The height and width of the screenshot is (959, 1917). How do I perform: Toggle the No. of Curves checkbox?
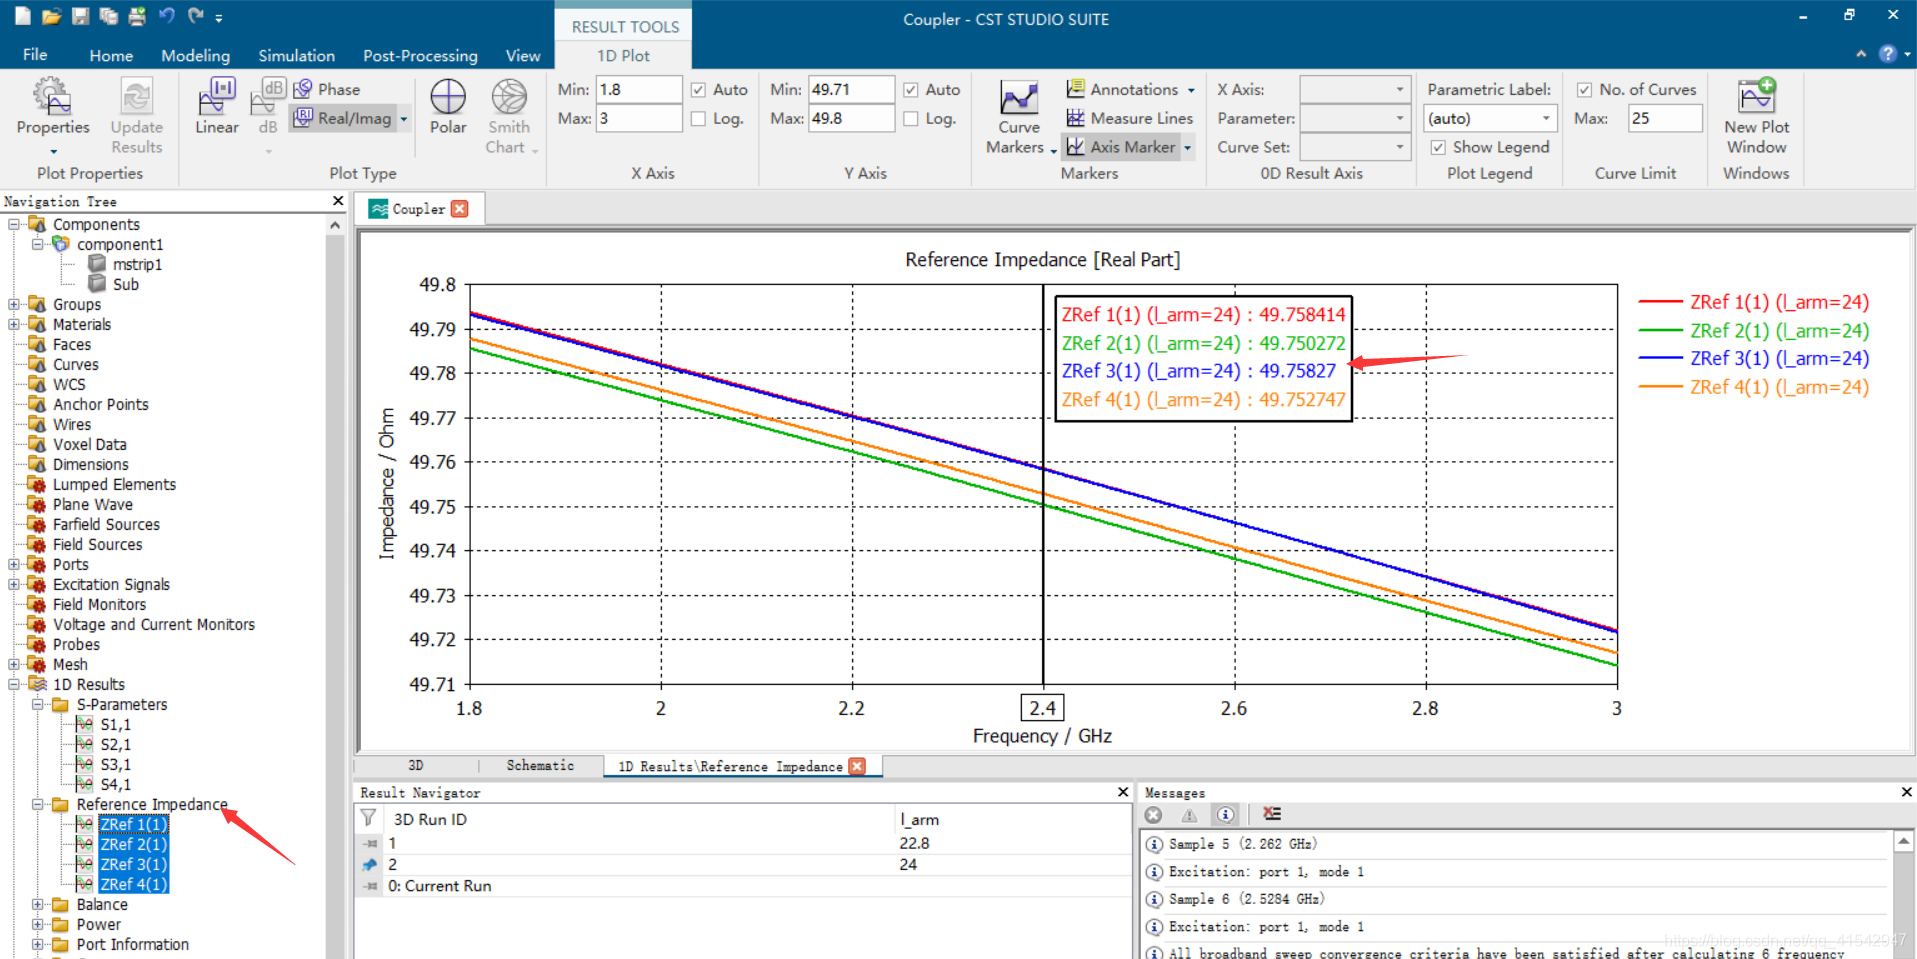(x=1584, y=89)
